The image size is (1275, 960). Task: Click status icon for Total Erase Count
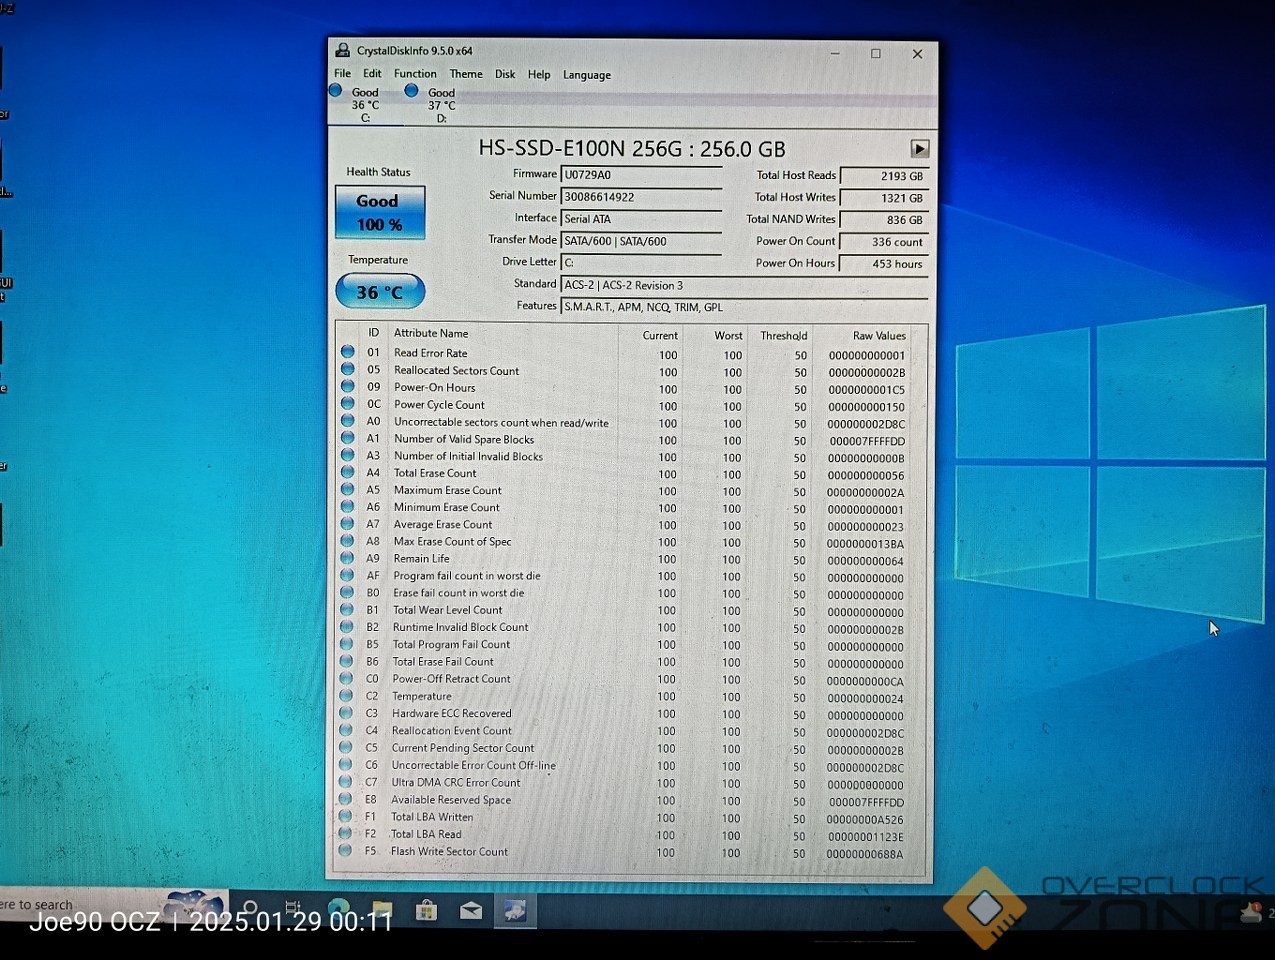pyautogui.click(x=348, y=472)
